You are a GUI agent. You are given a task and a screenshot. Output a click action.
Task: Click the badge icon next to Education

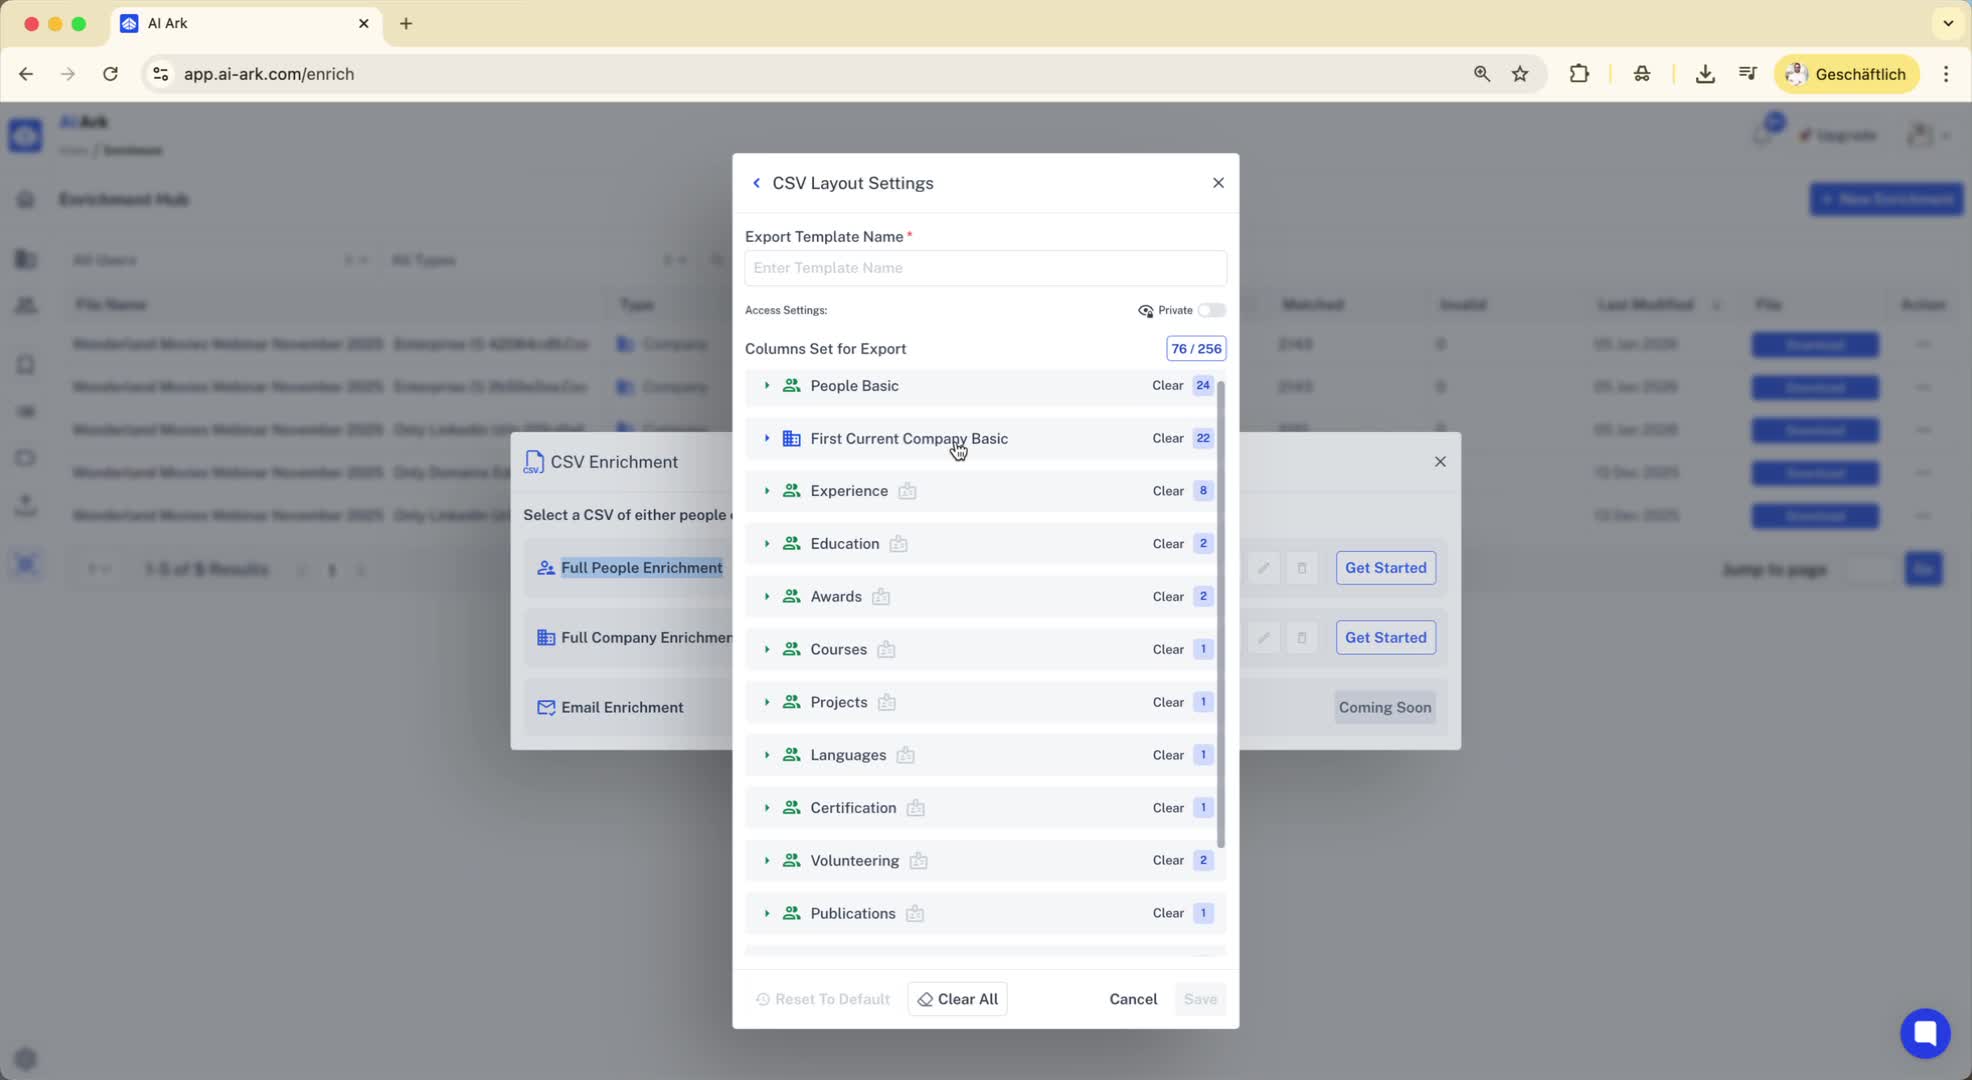pyautogui.click(x=898, y=544)
